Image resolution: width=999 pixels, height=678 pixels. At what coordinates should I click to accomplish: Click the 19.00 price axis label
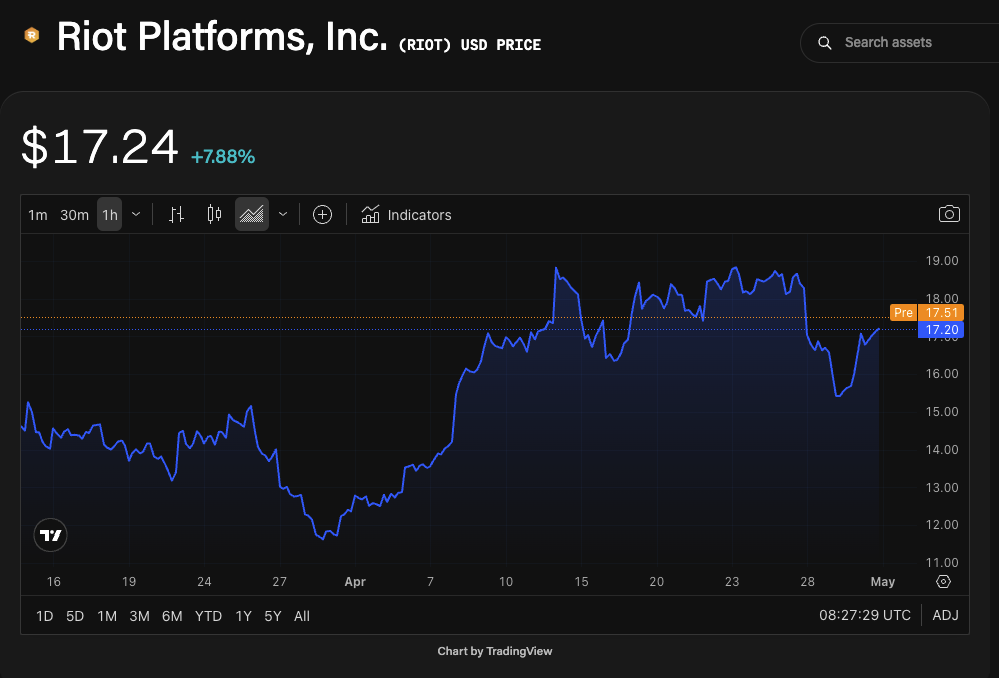pos(942,261)
